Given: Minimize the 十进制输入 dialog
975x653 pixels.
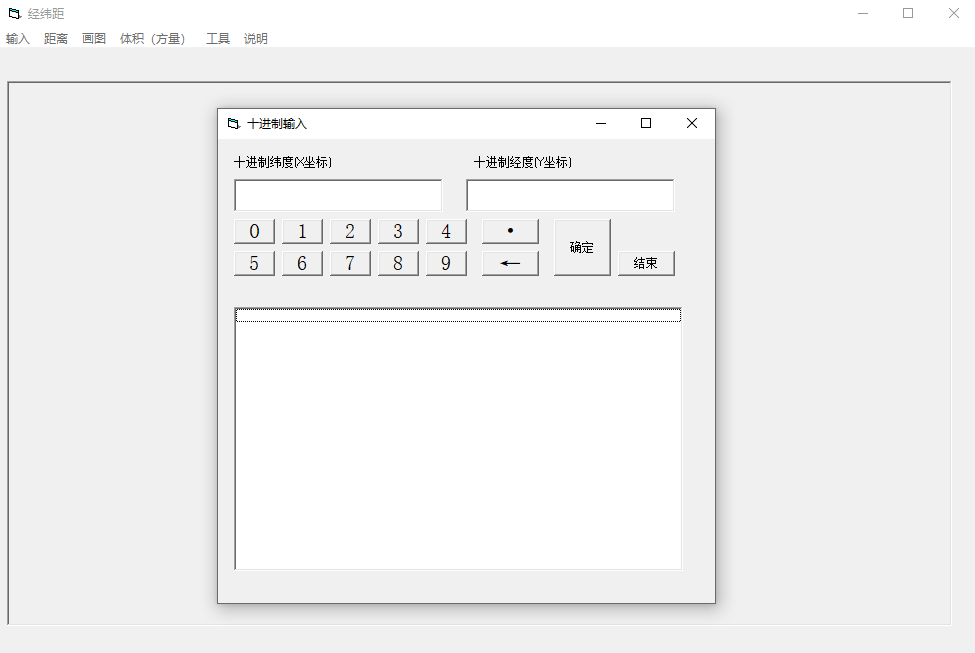Looking at the screenshot, I should [x=601, y=123].
